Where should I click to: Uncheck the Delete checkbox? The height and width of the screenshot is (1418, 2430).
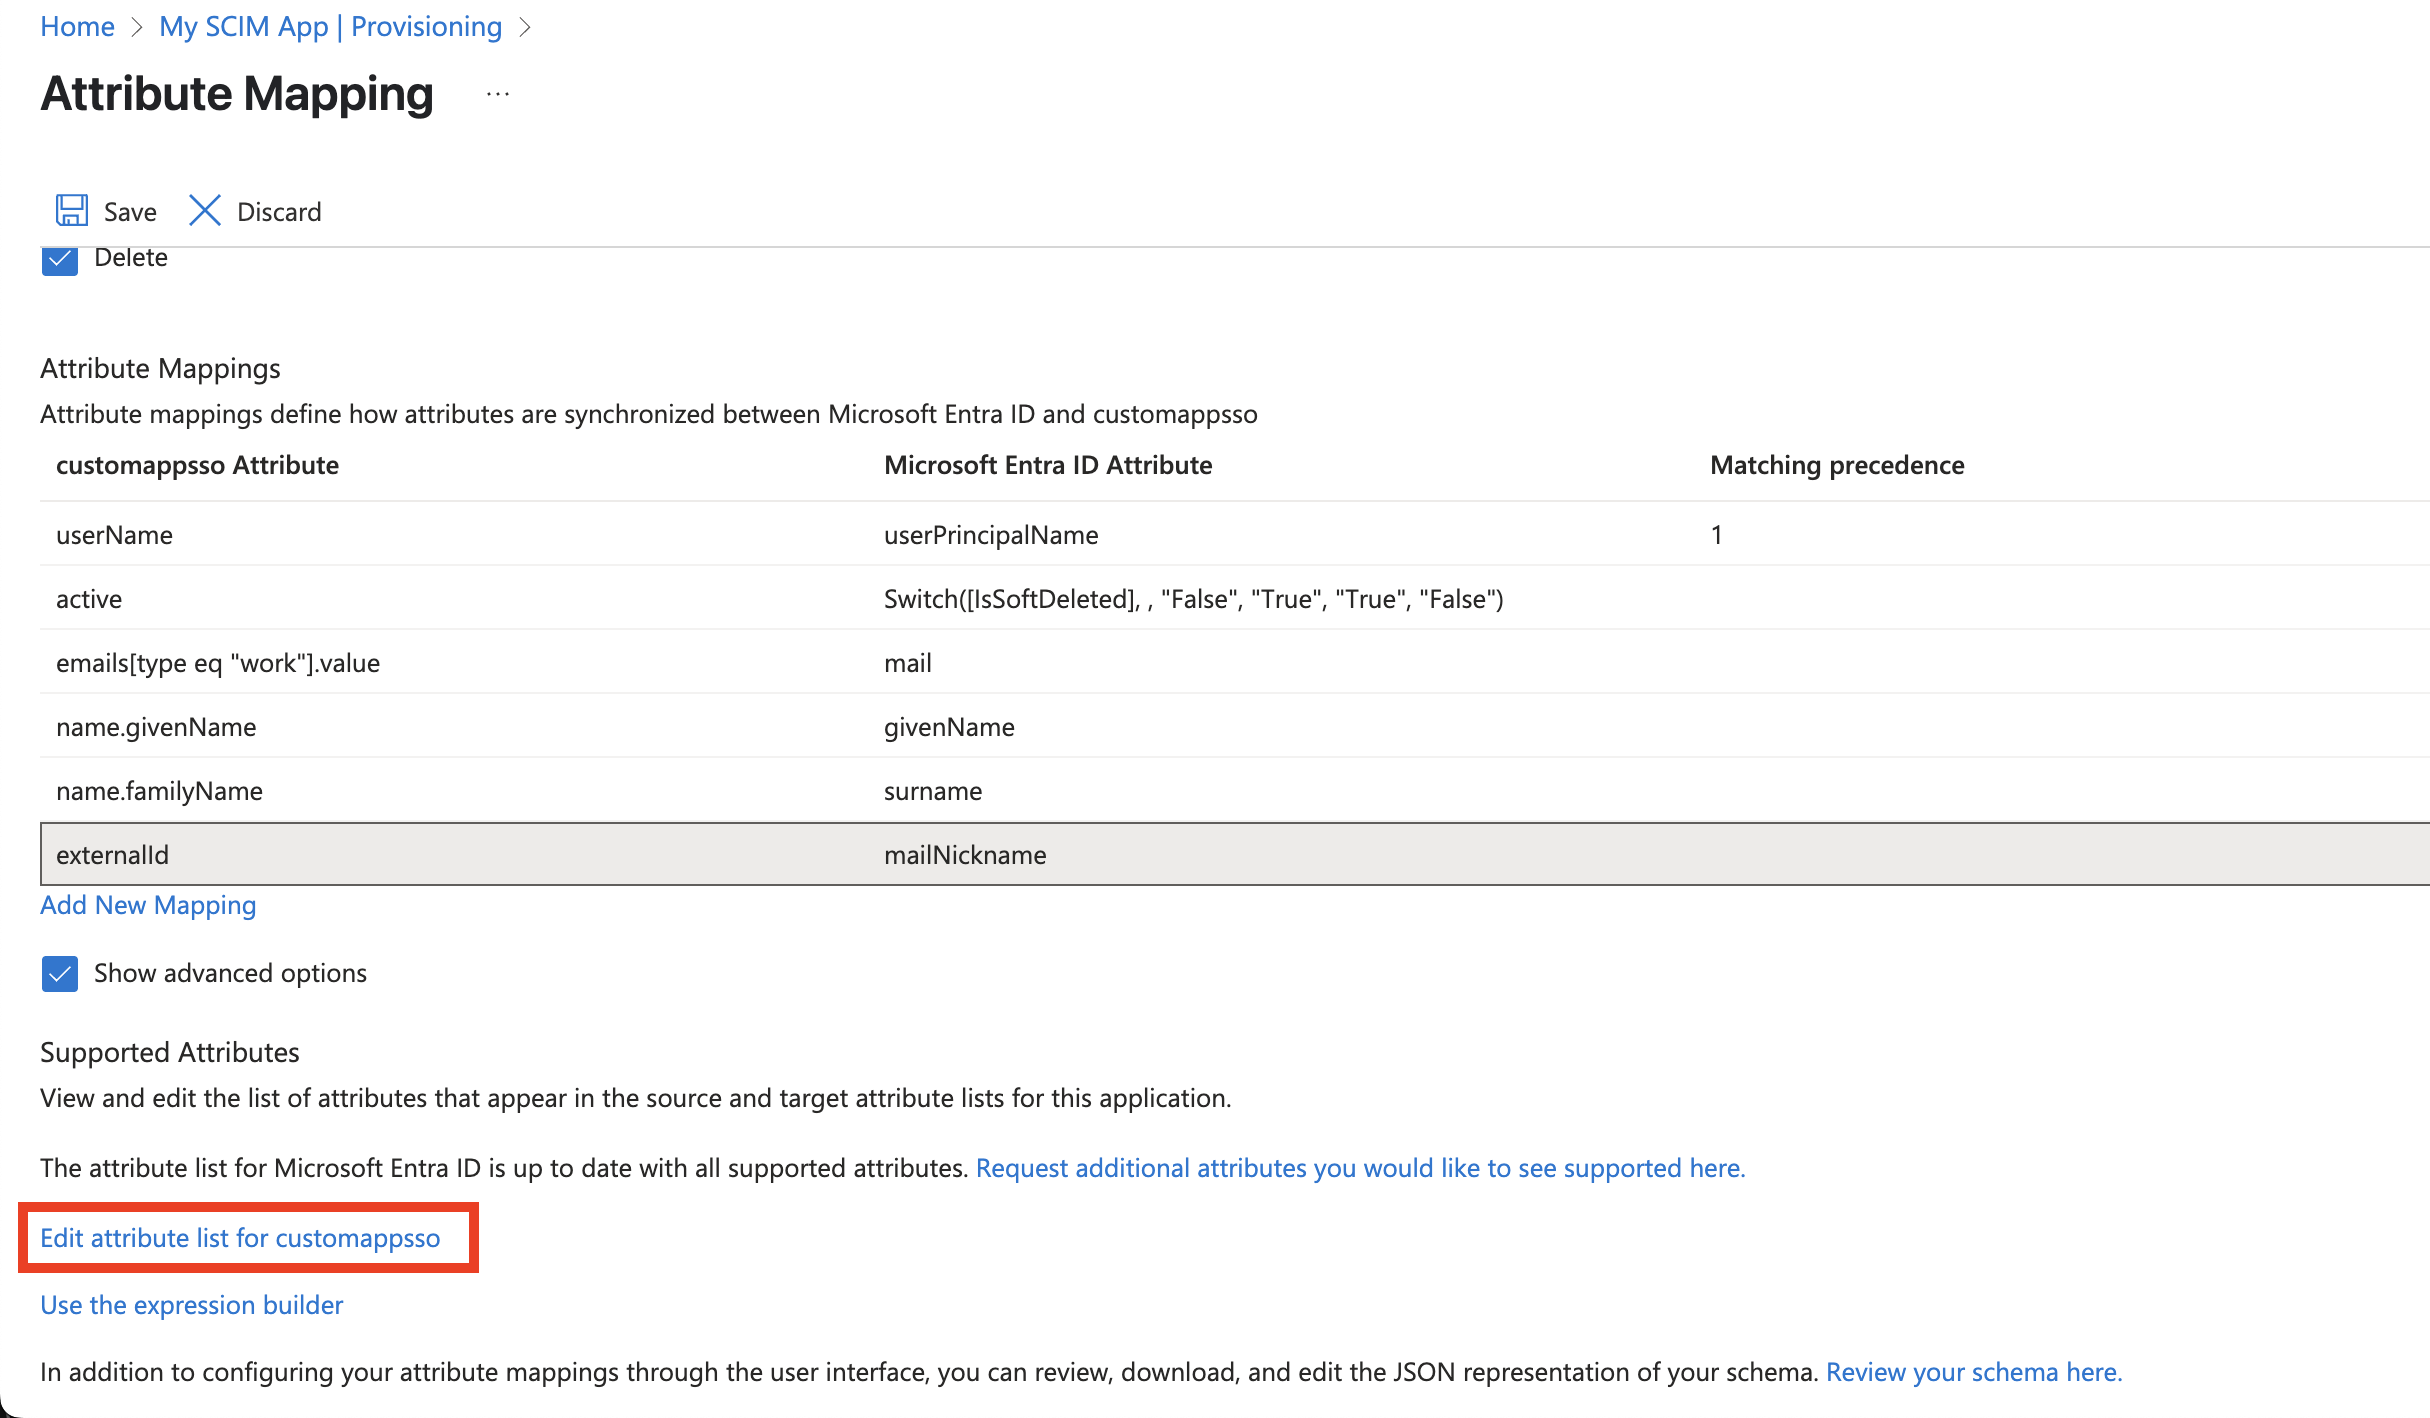tap(60, 262)
